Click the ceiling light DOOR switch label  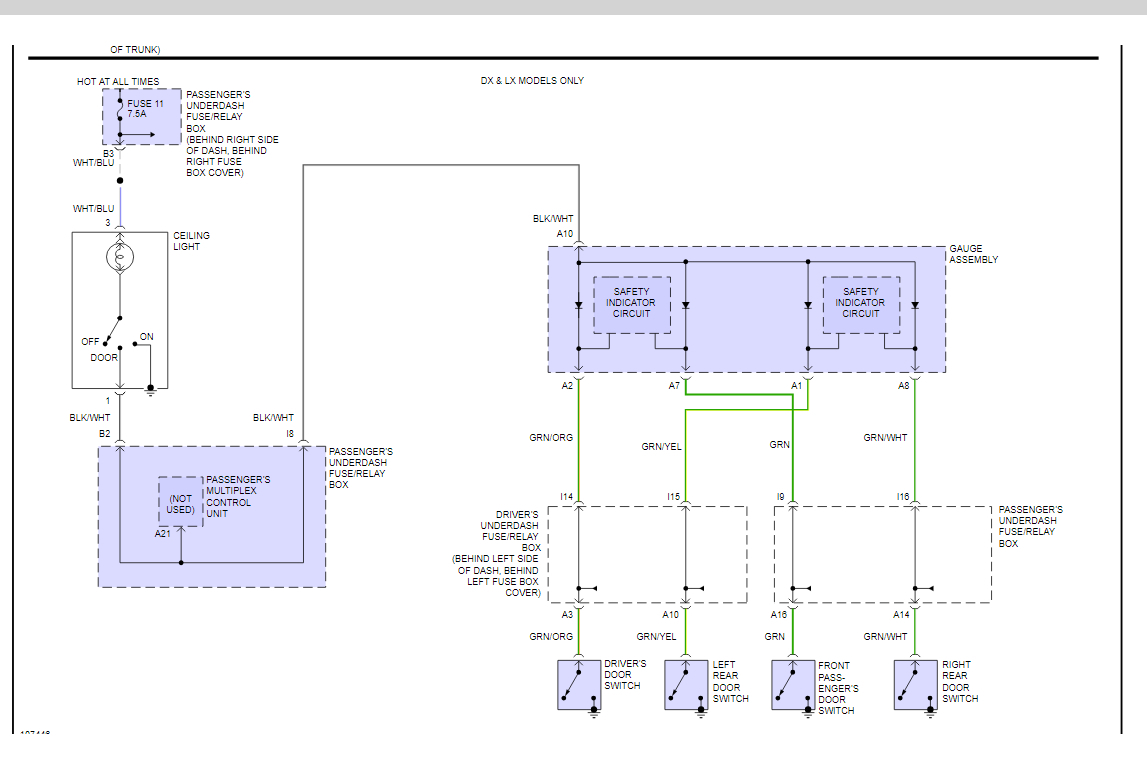click(x=104, y=357)
